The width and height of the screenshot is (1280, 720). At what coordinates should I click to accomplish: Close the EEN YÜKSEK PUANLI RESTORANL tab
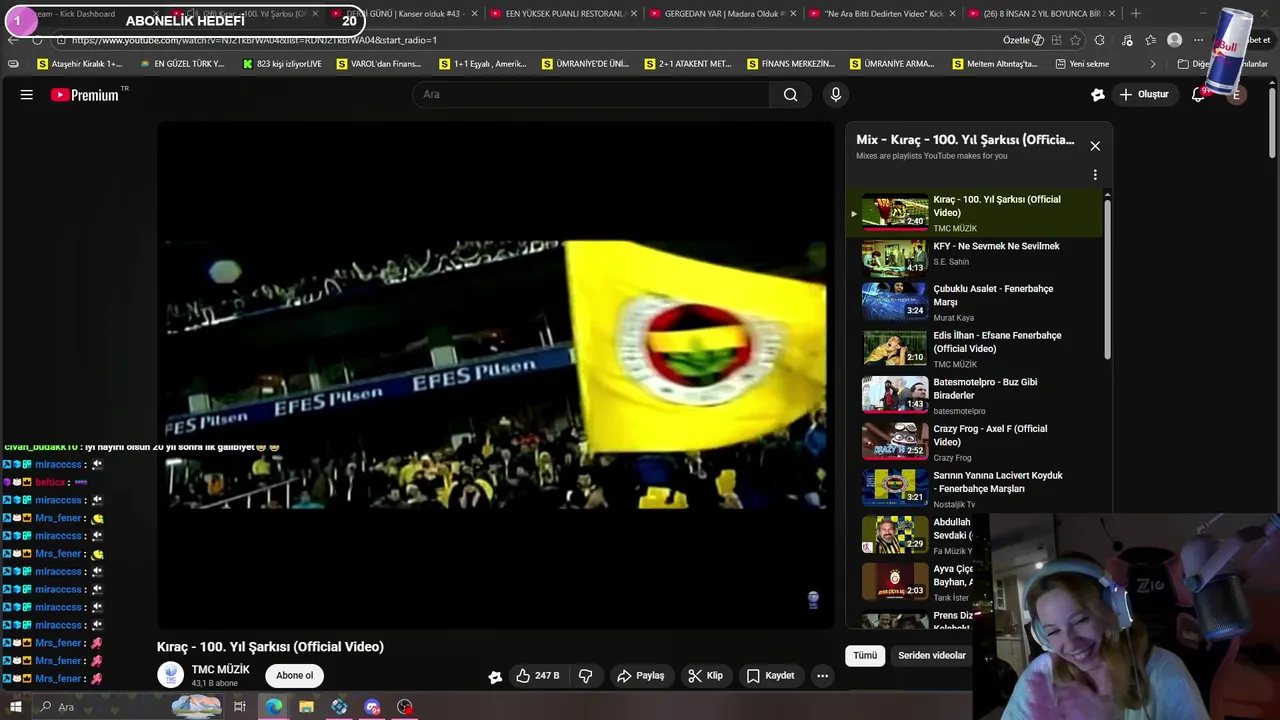pyautogui.click(x=634, y=14)
